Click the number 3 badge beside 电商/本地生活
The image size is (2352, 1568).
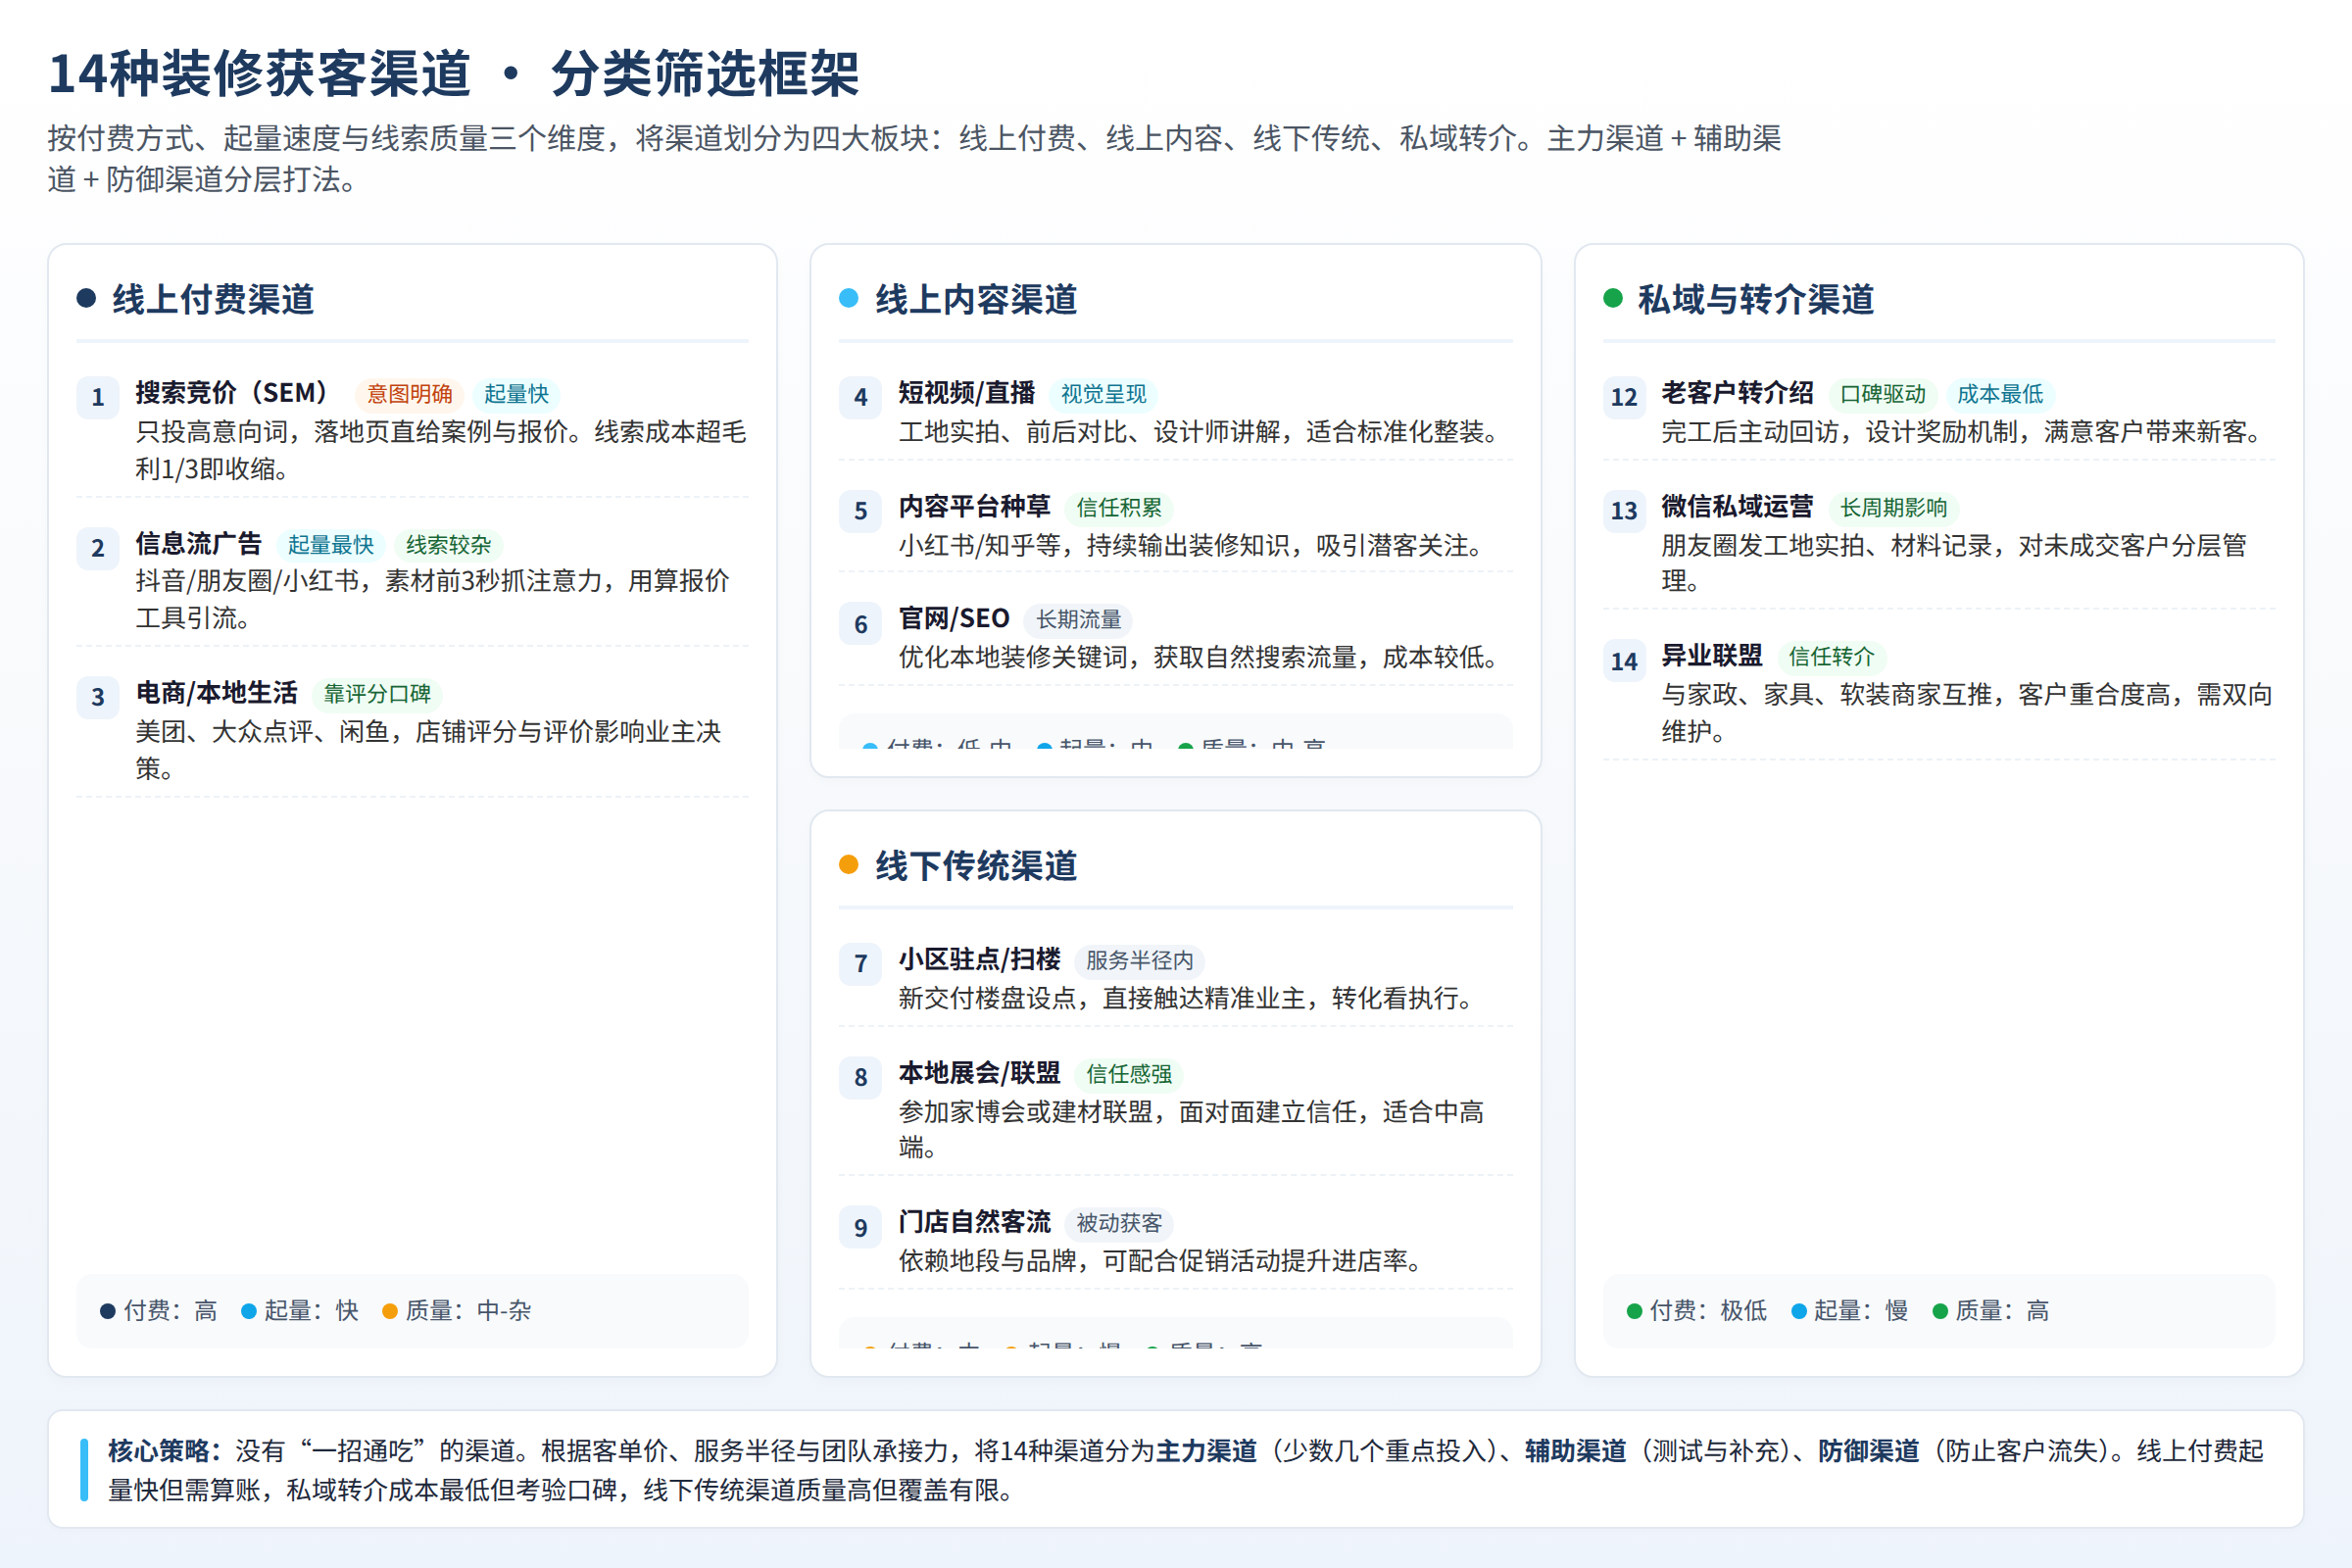[98, 697]
